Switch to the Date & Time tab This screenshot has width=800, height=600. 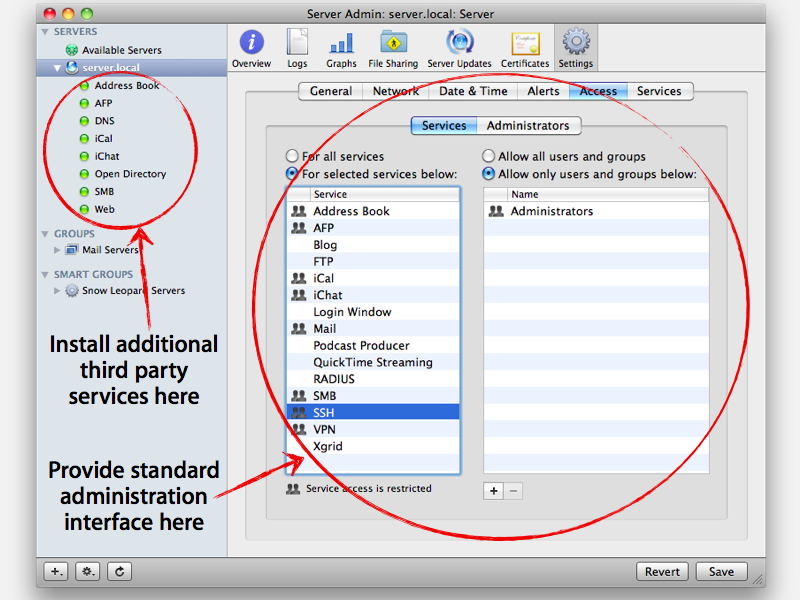[473, 91]
